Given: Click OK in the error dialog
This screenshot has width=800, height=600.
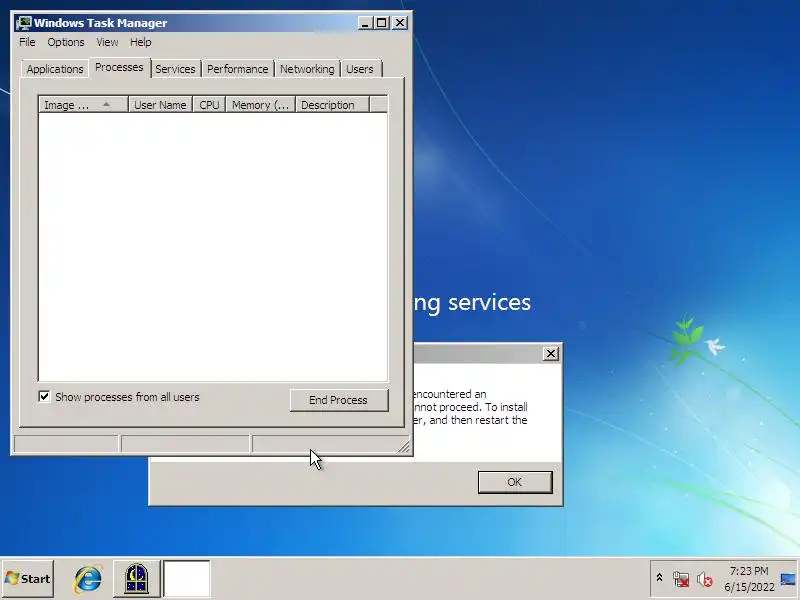Looking at the screenshot, I should pyautogui.click(x=515, y=482).
